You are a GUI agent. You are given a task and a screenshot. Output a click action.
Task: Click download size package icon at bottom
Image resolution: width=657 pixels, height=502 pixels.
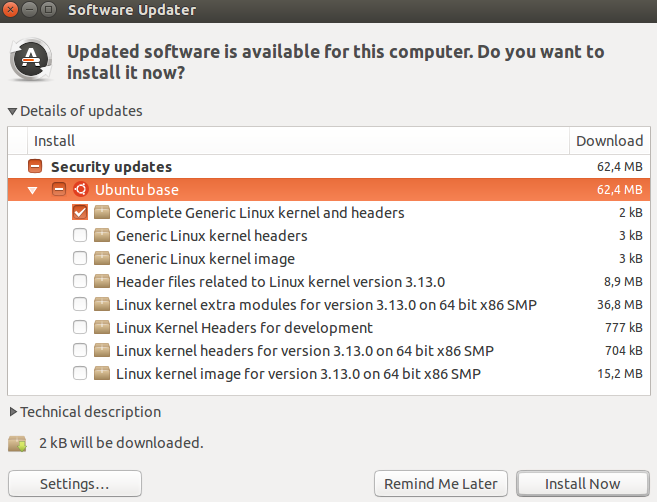click(17, 443)
